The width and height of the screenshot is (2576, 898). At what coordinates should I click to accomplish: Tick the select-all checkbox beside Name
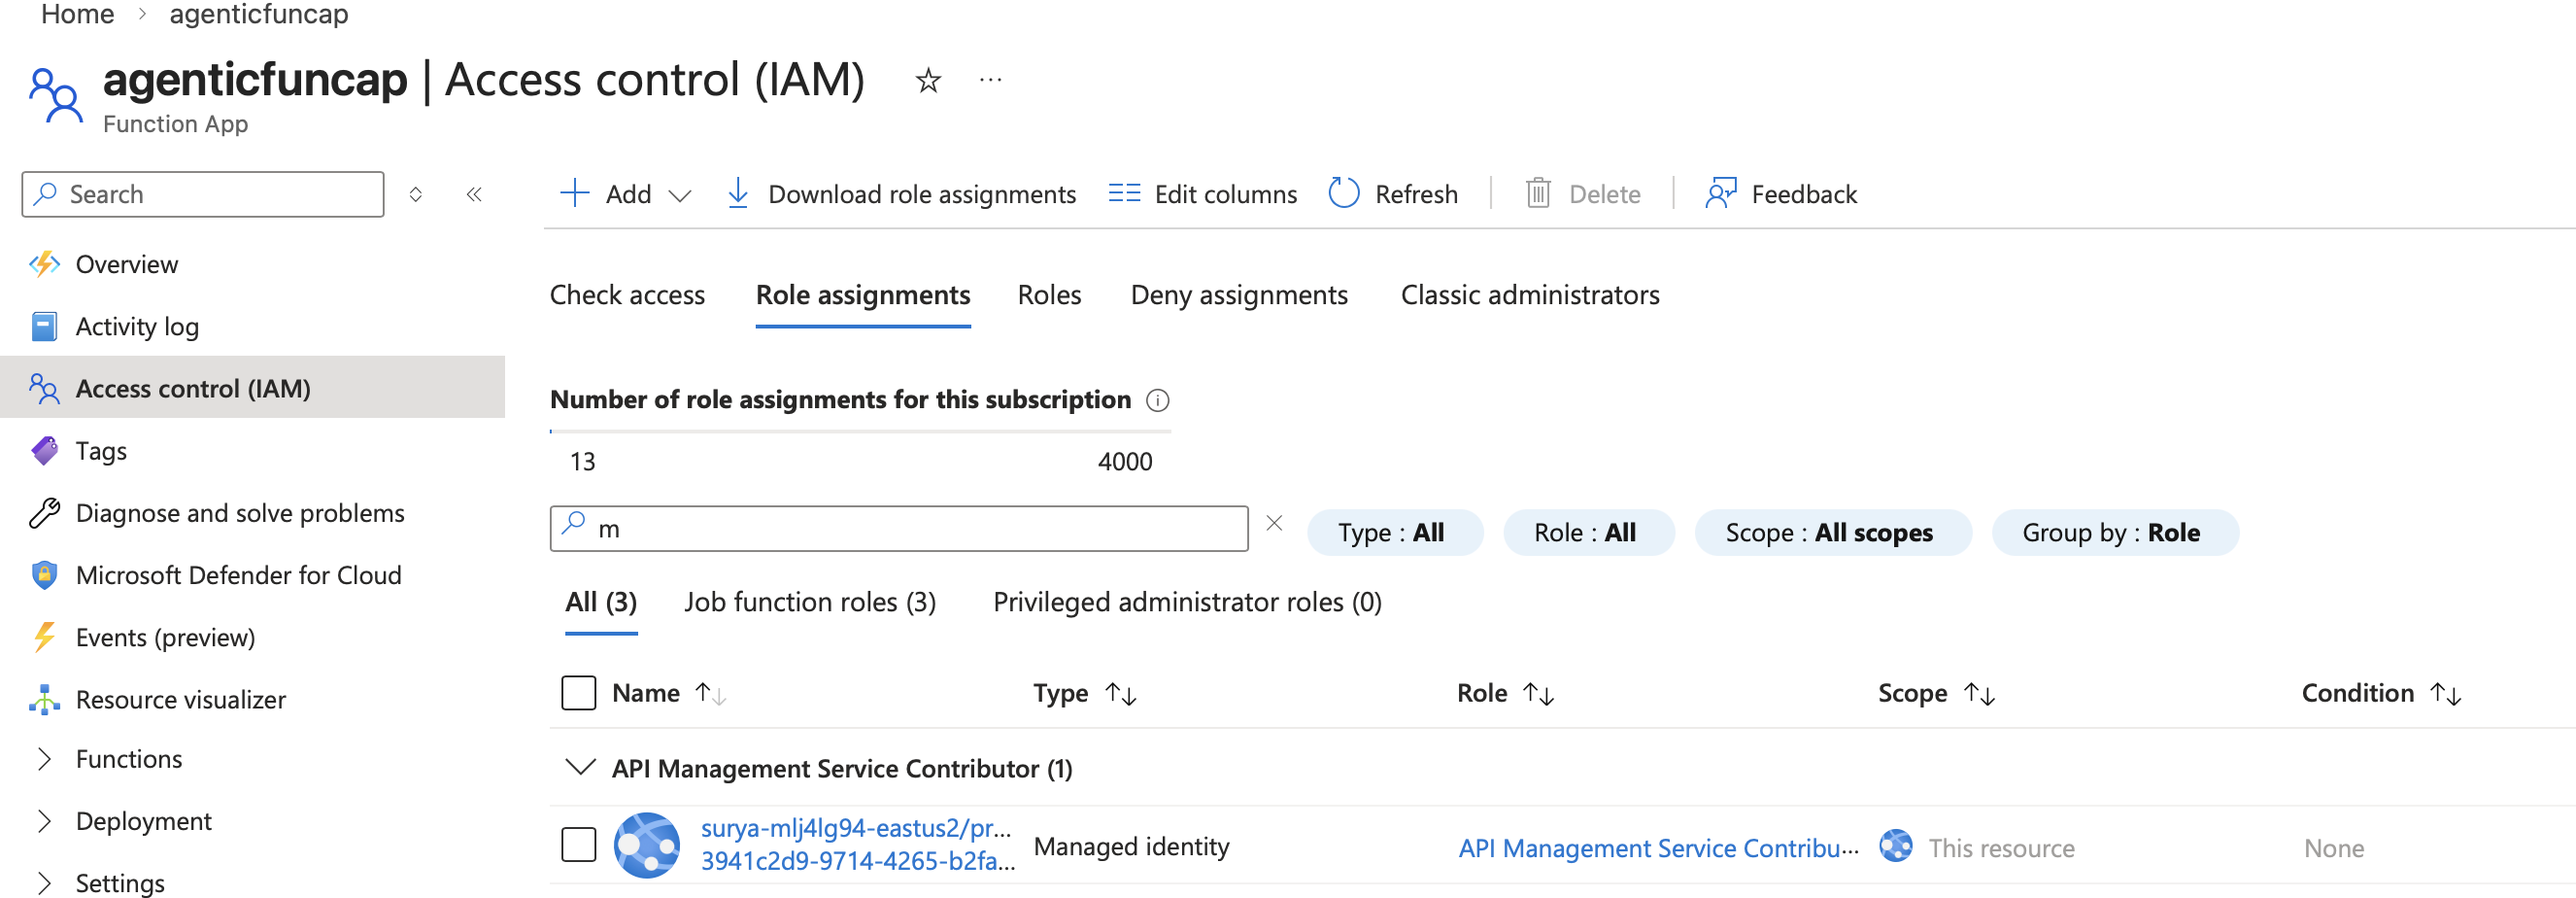578,693
